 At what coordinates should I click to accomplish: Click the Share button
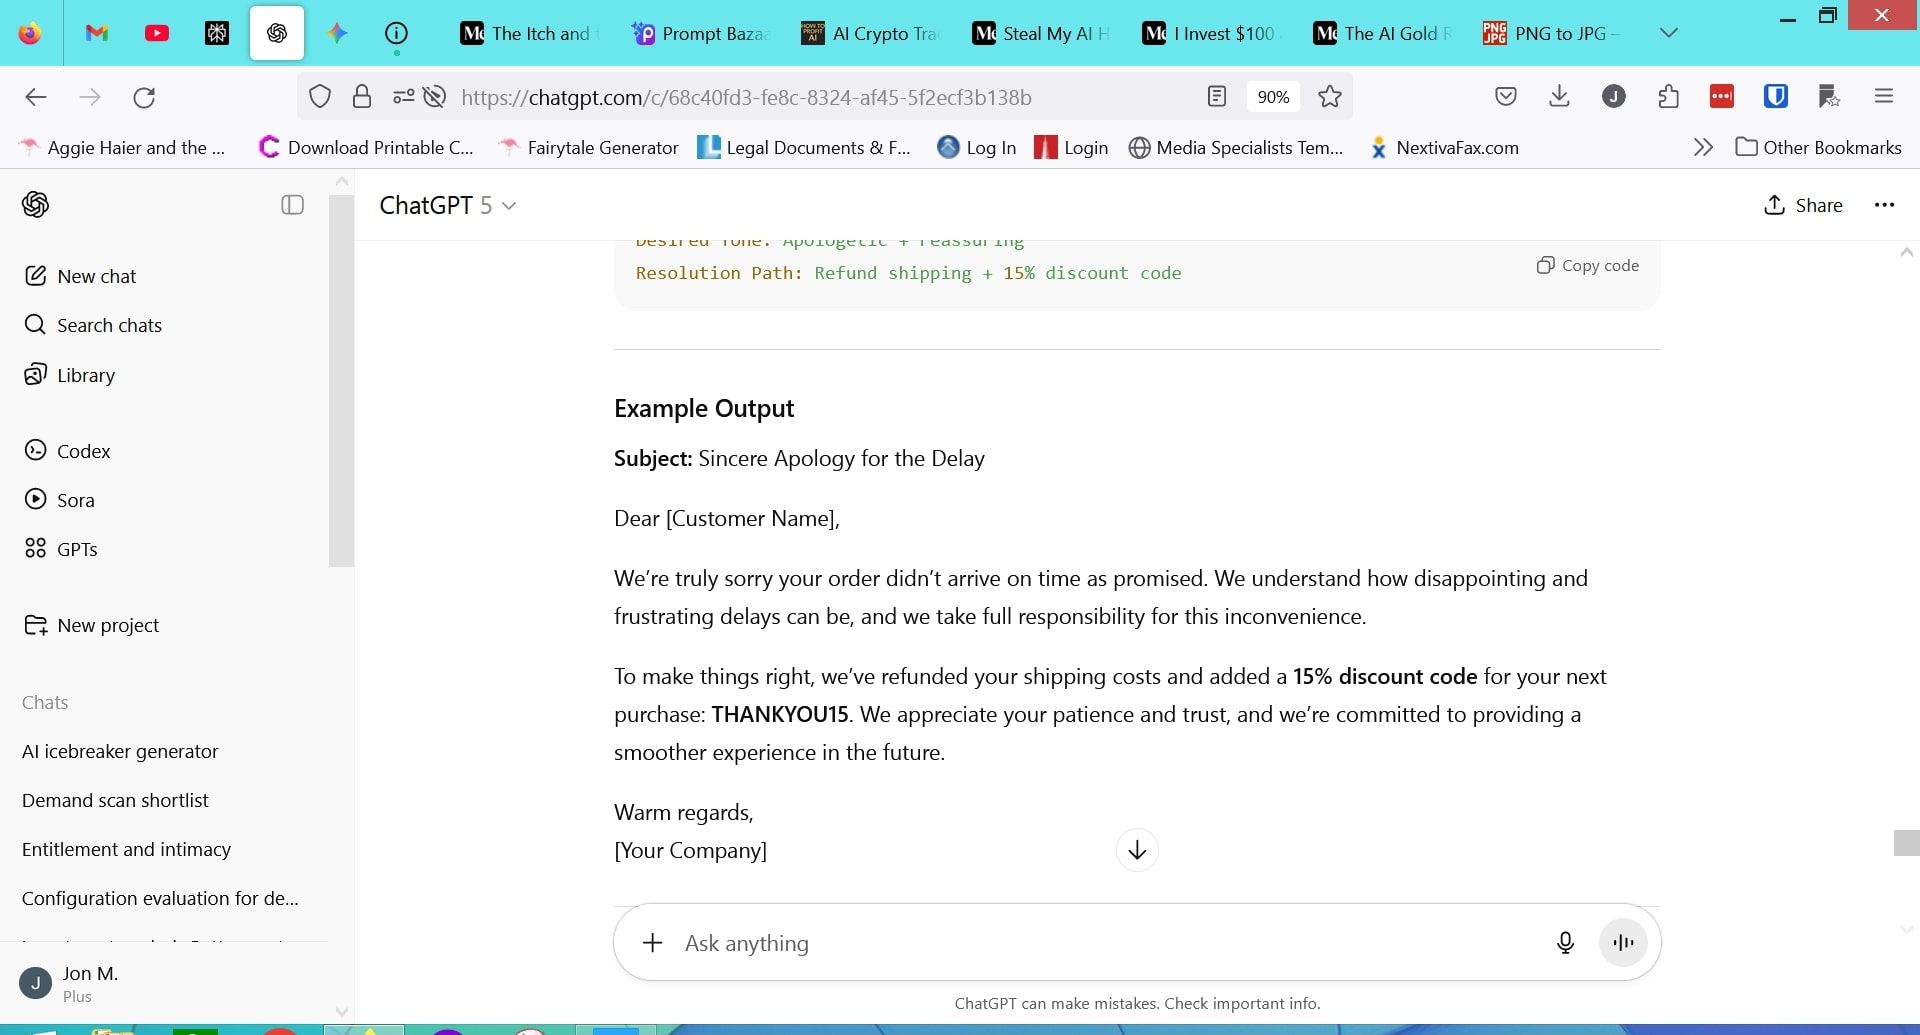click(1803, 205)
